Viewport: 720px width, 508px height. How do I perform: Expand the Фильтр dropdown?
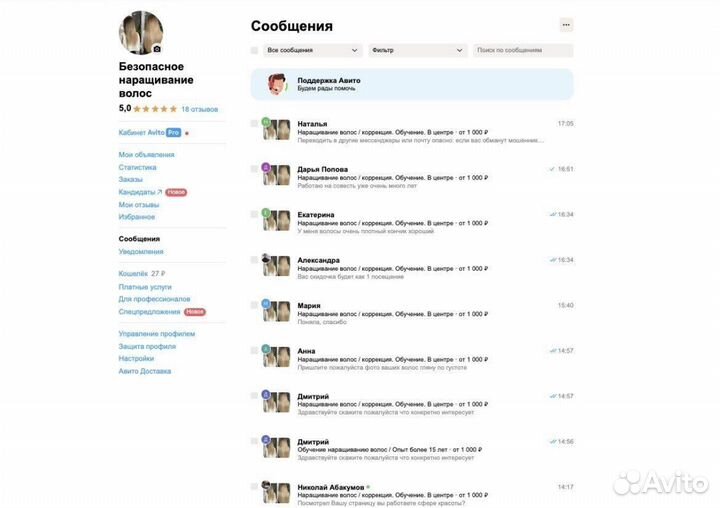(417, 51)
